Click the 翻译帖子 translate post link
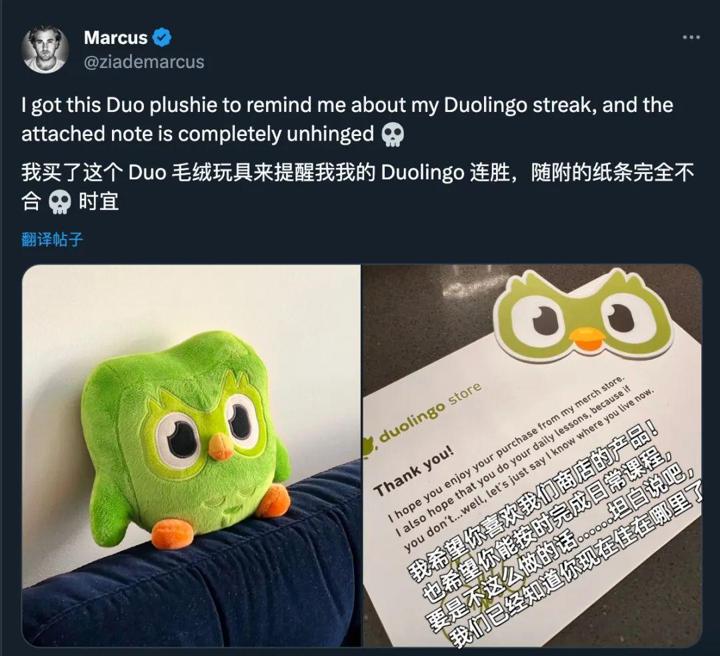The height and width of the screenshot is (656, 720). (52, 239)
